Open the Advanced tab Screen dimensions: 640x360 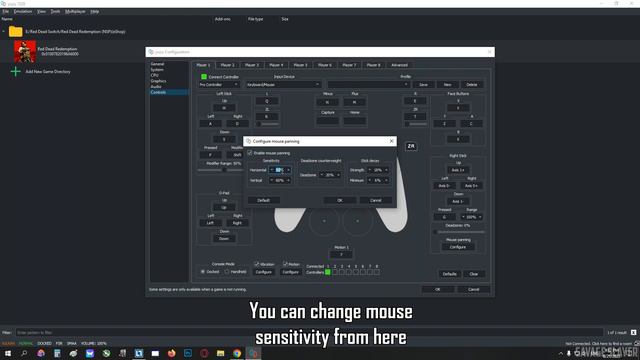pos(400,65)
